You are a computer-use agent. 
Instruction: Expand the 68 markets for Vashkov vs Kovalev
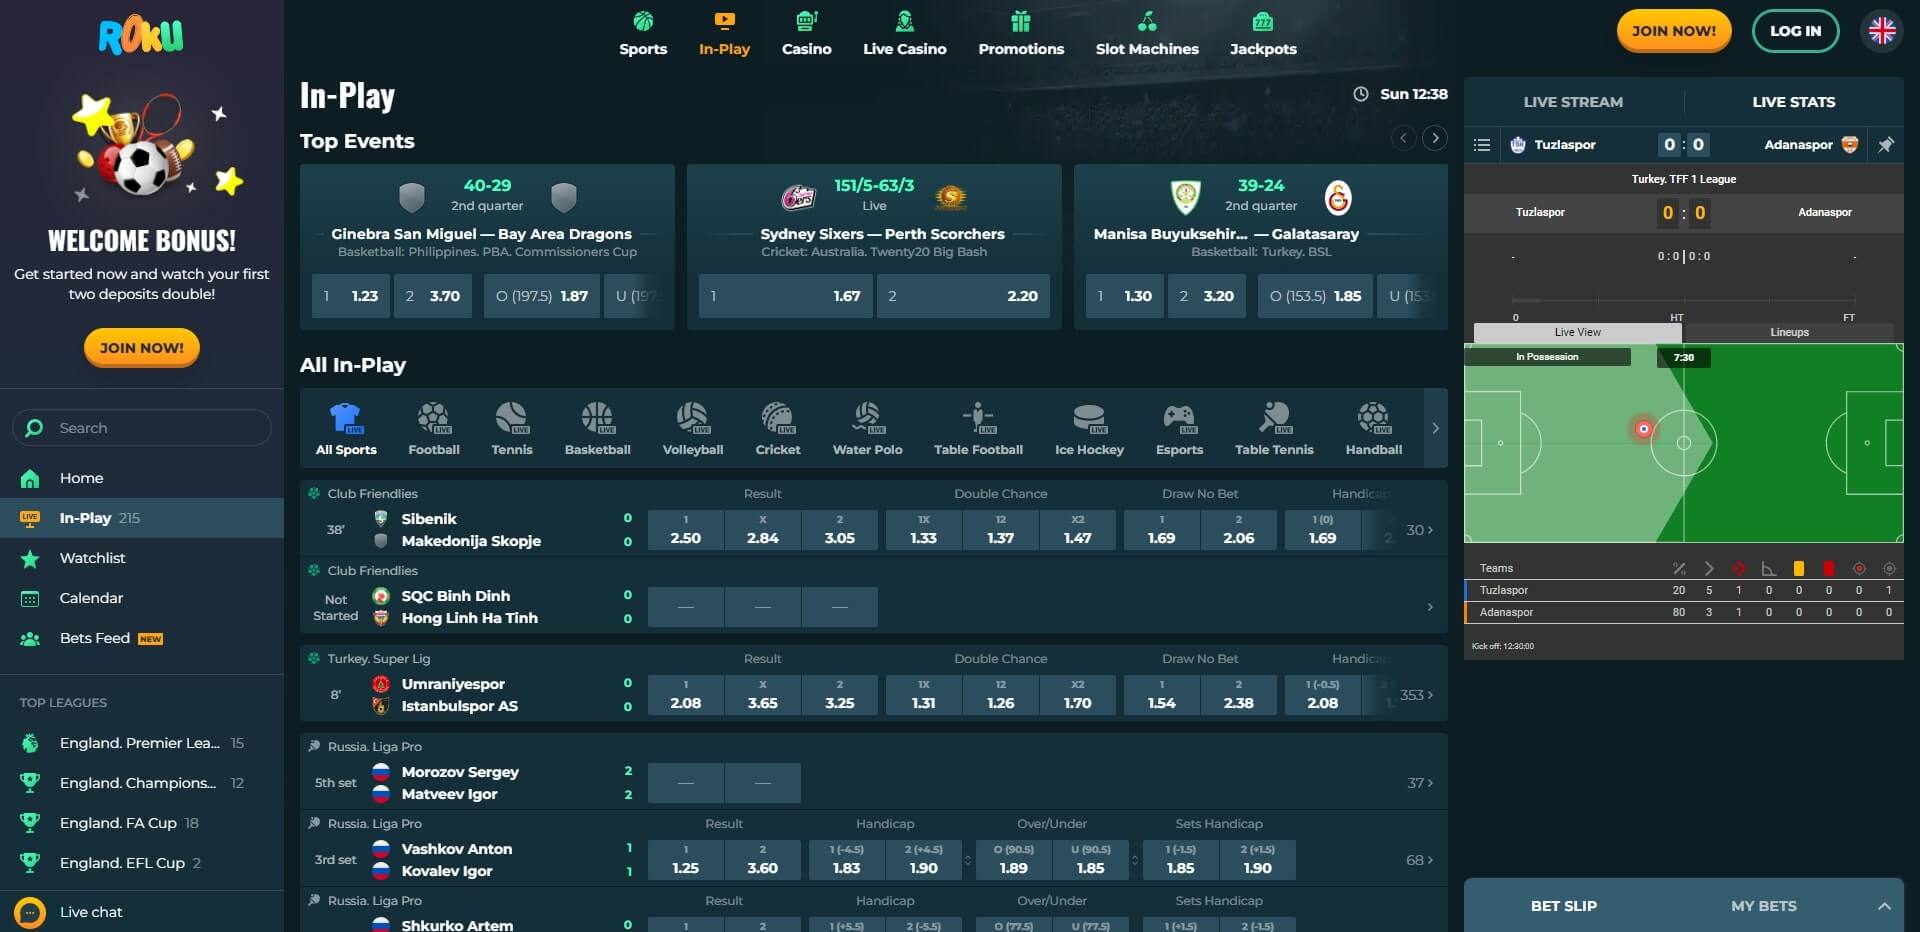pos(1419,859)
